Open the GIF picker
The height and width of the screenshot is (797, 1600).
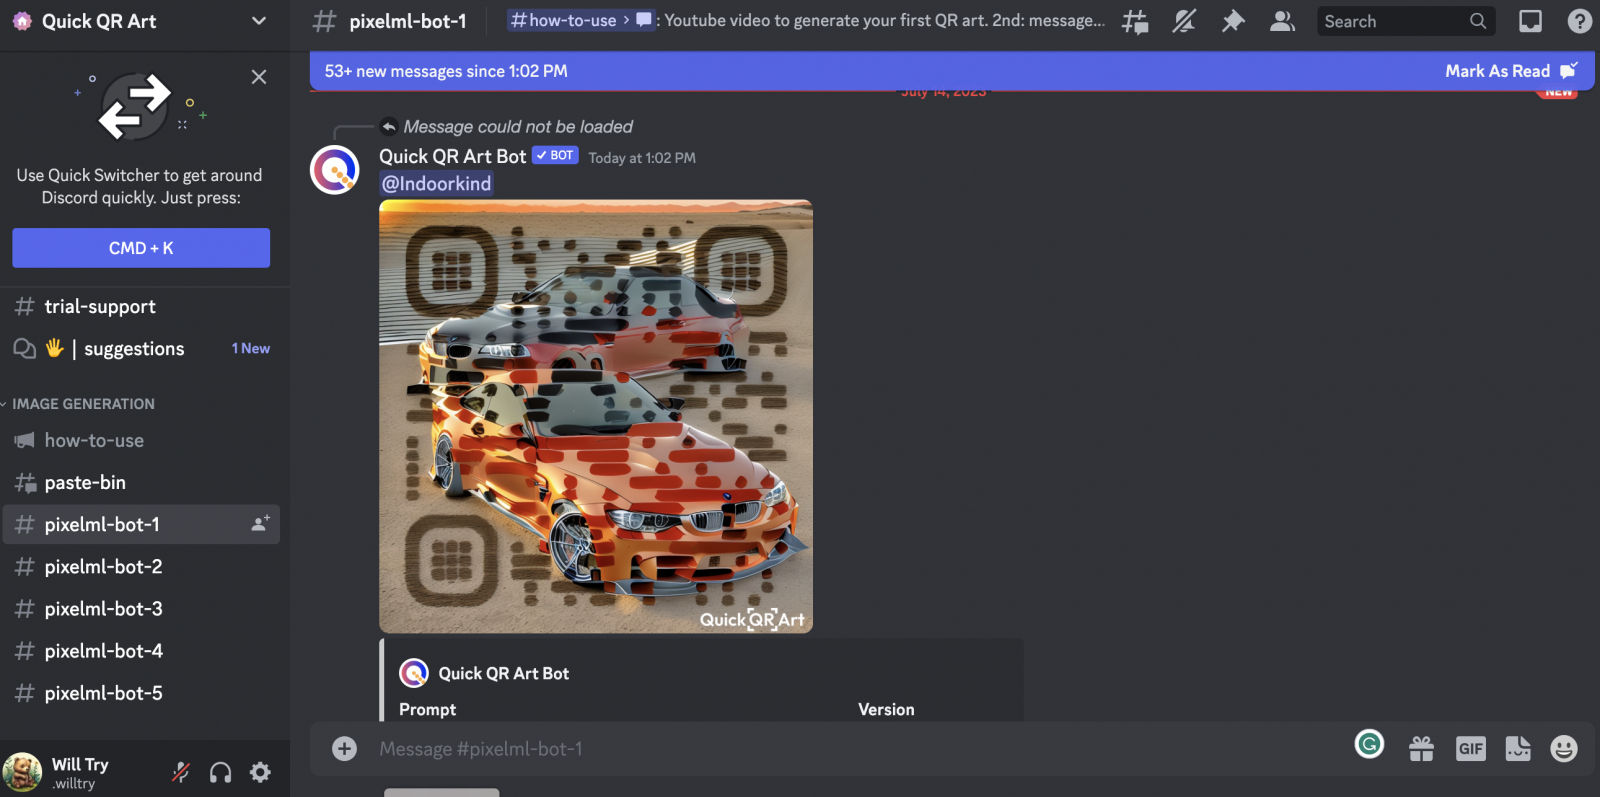point(1471,749)
